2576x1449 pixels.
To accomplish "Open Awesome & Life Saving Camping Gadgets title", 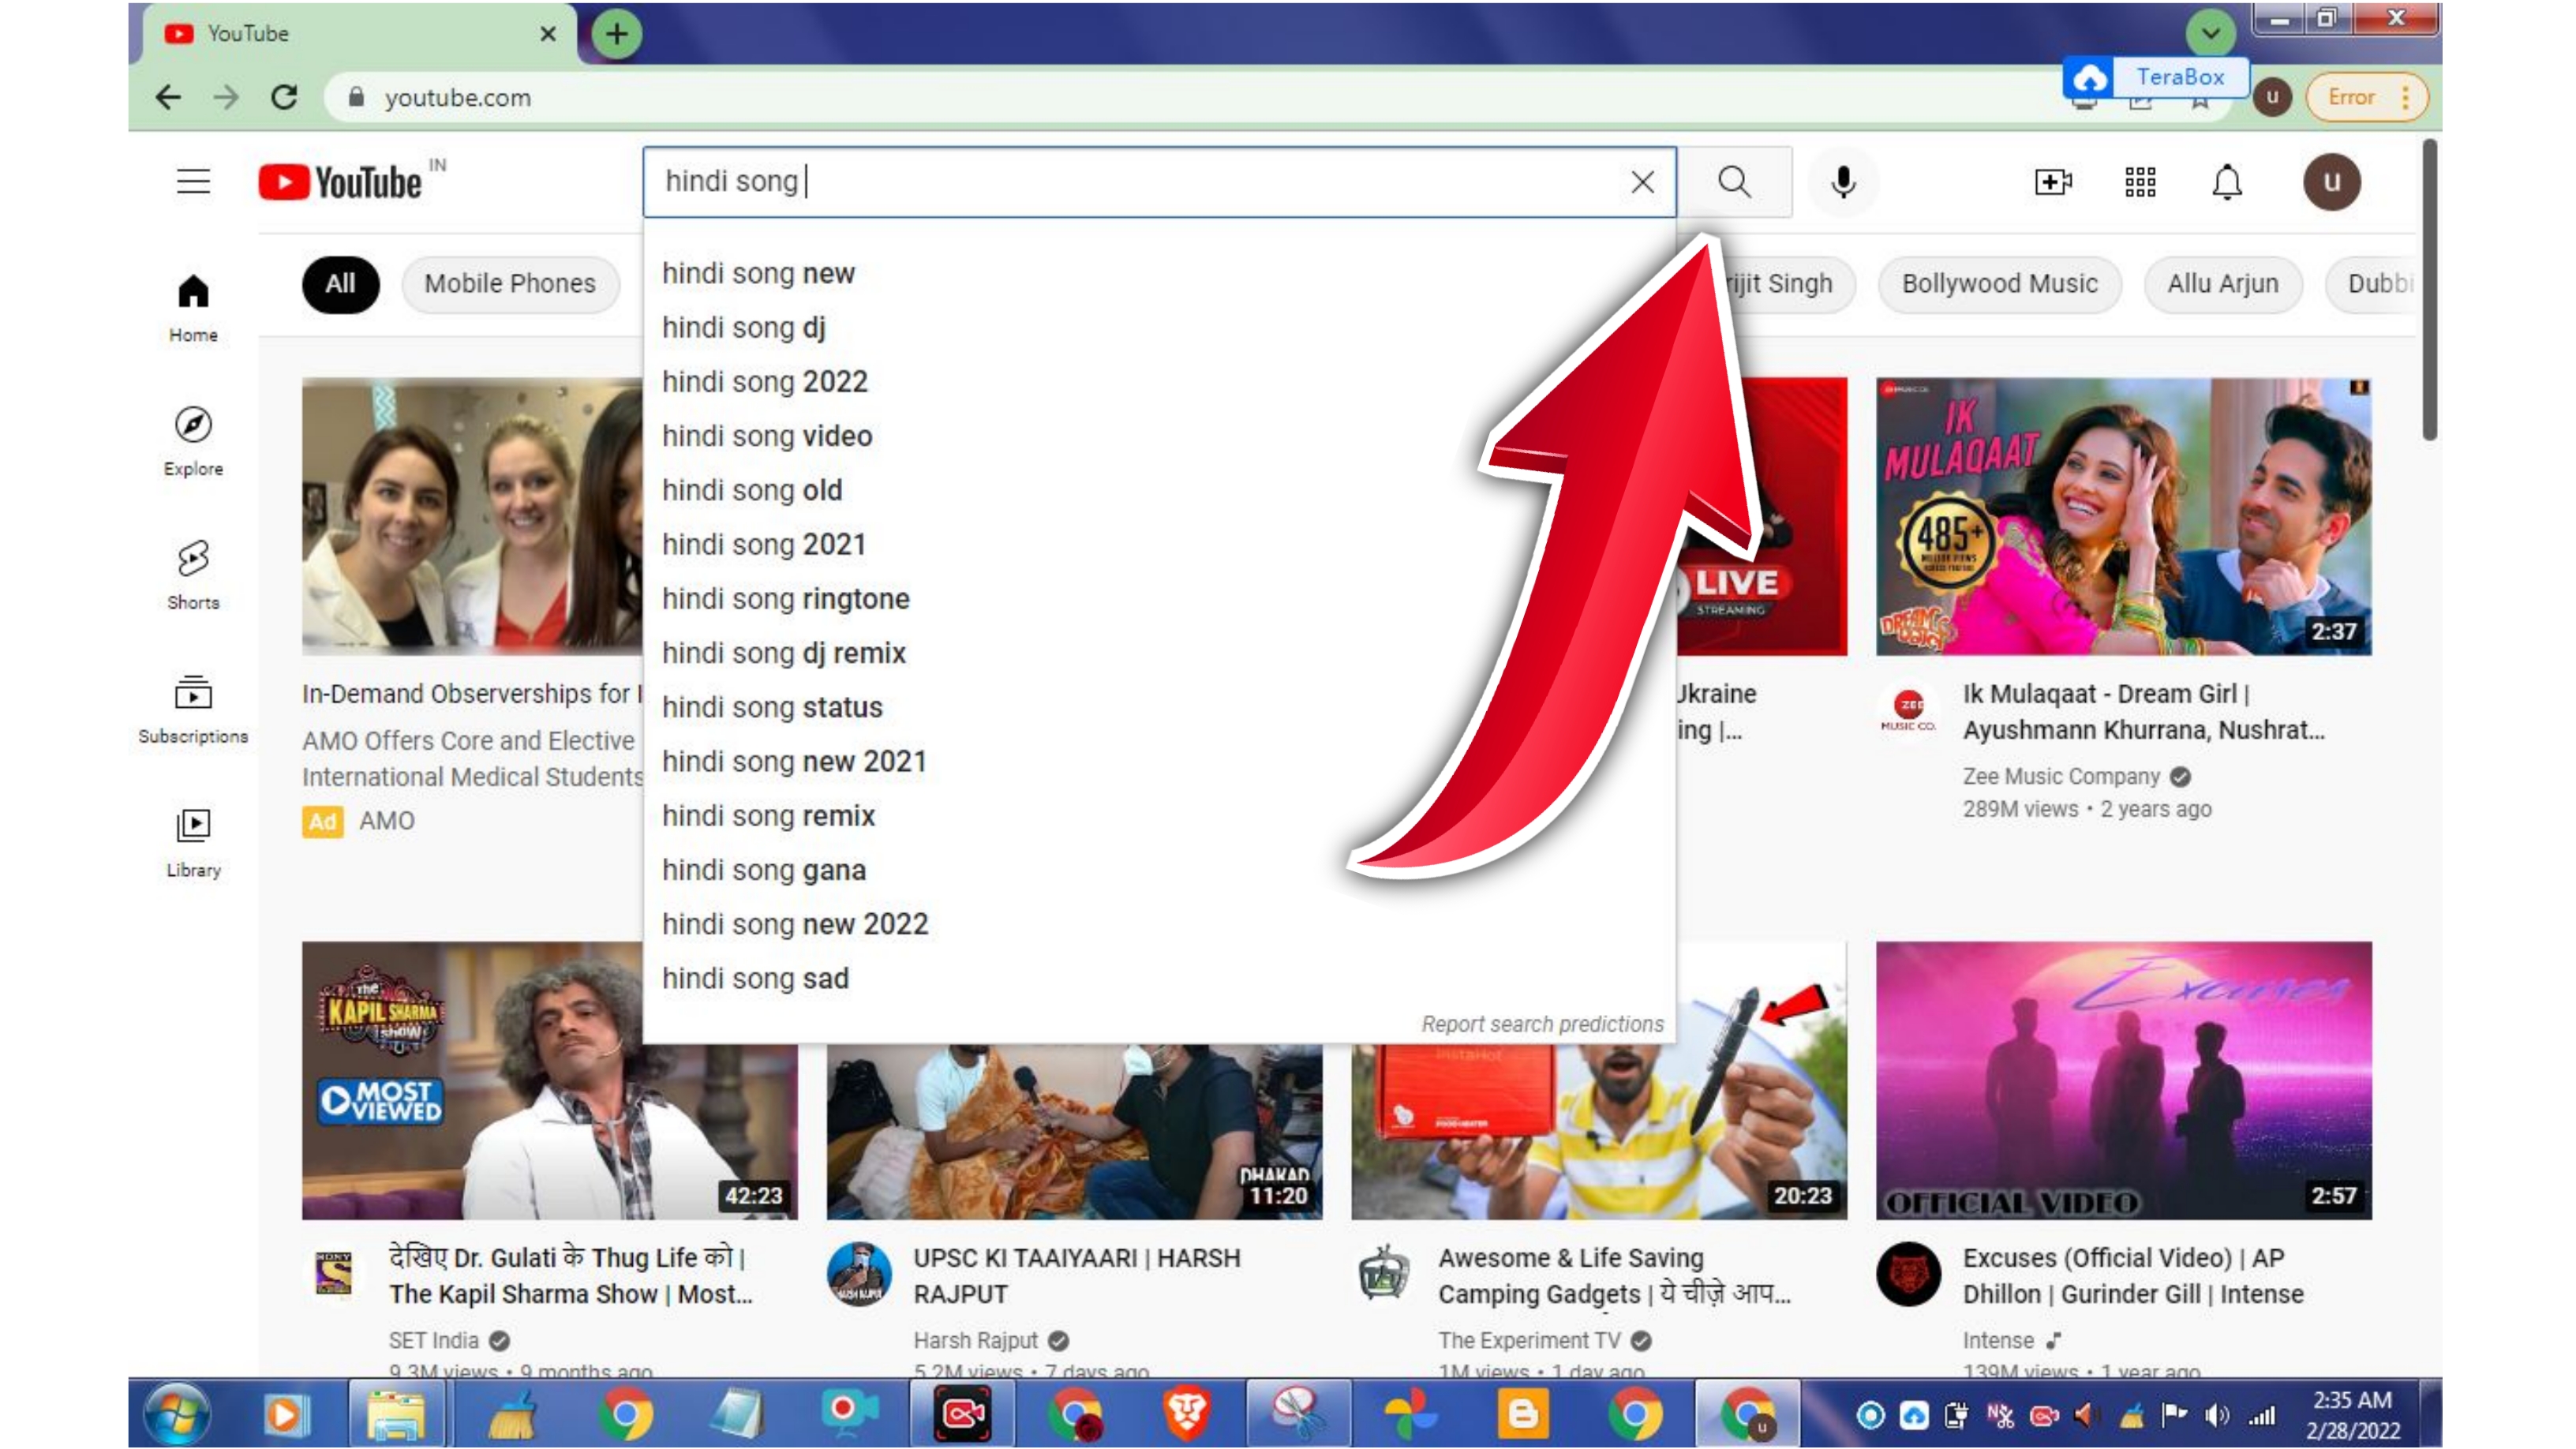I will pyautogui.click(x=1614, y=1275).
